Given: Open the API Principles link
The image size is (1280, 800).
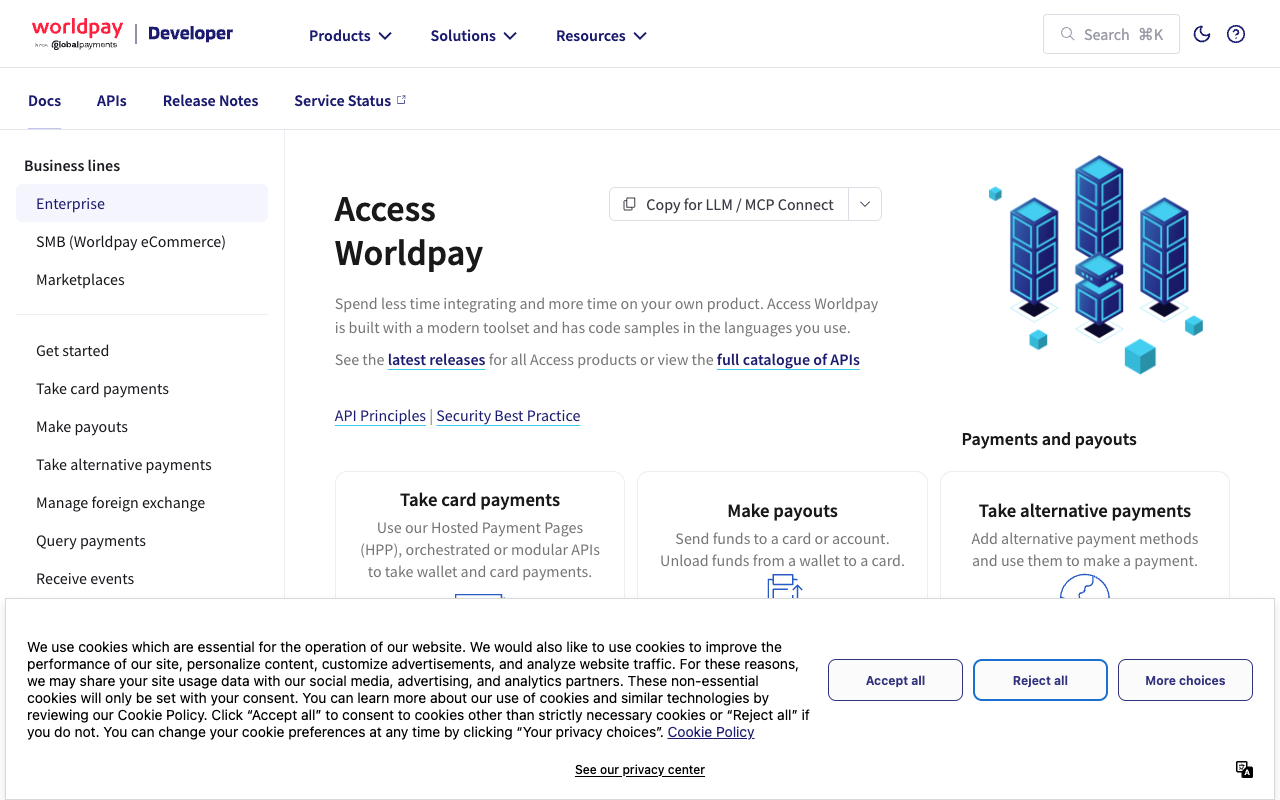Looking at the screenshot, I should coord(380,416).
